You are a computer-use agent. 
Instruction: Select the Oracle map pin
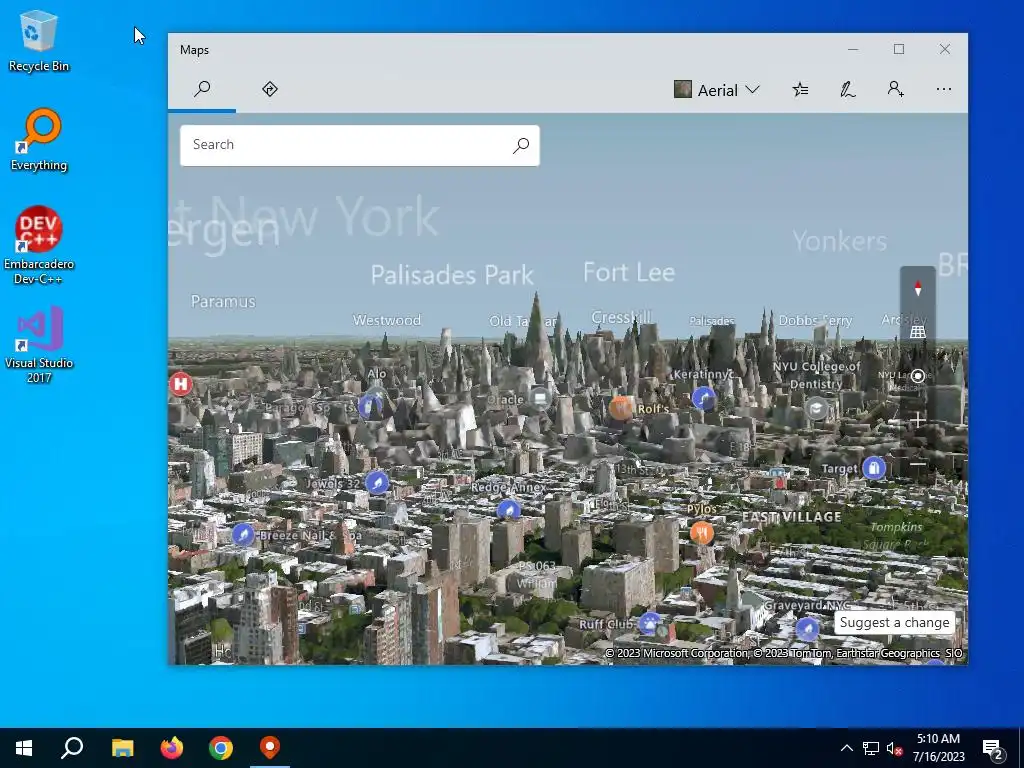(539, 397)
